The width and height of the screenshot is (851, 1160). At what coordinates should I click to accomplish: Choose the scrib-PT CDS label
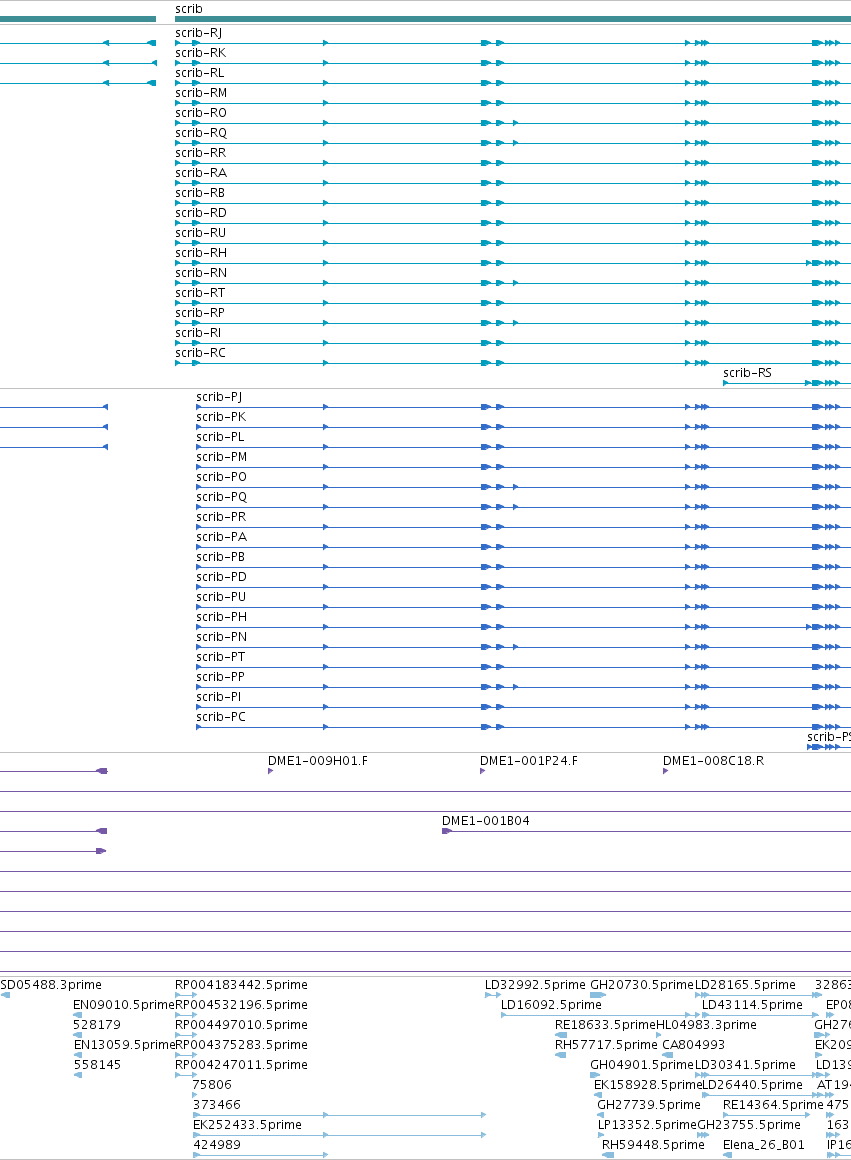click(221, 656)
